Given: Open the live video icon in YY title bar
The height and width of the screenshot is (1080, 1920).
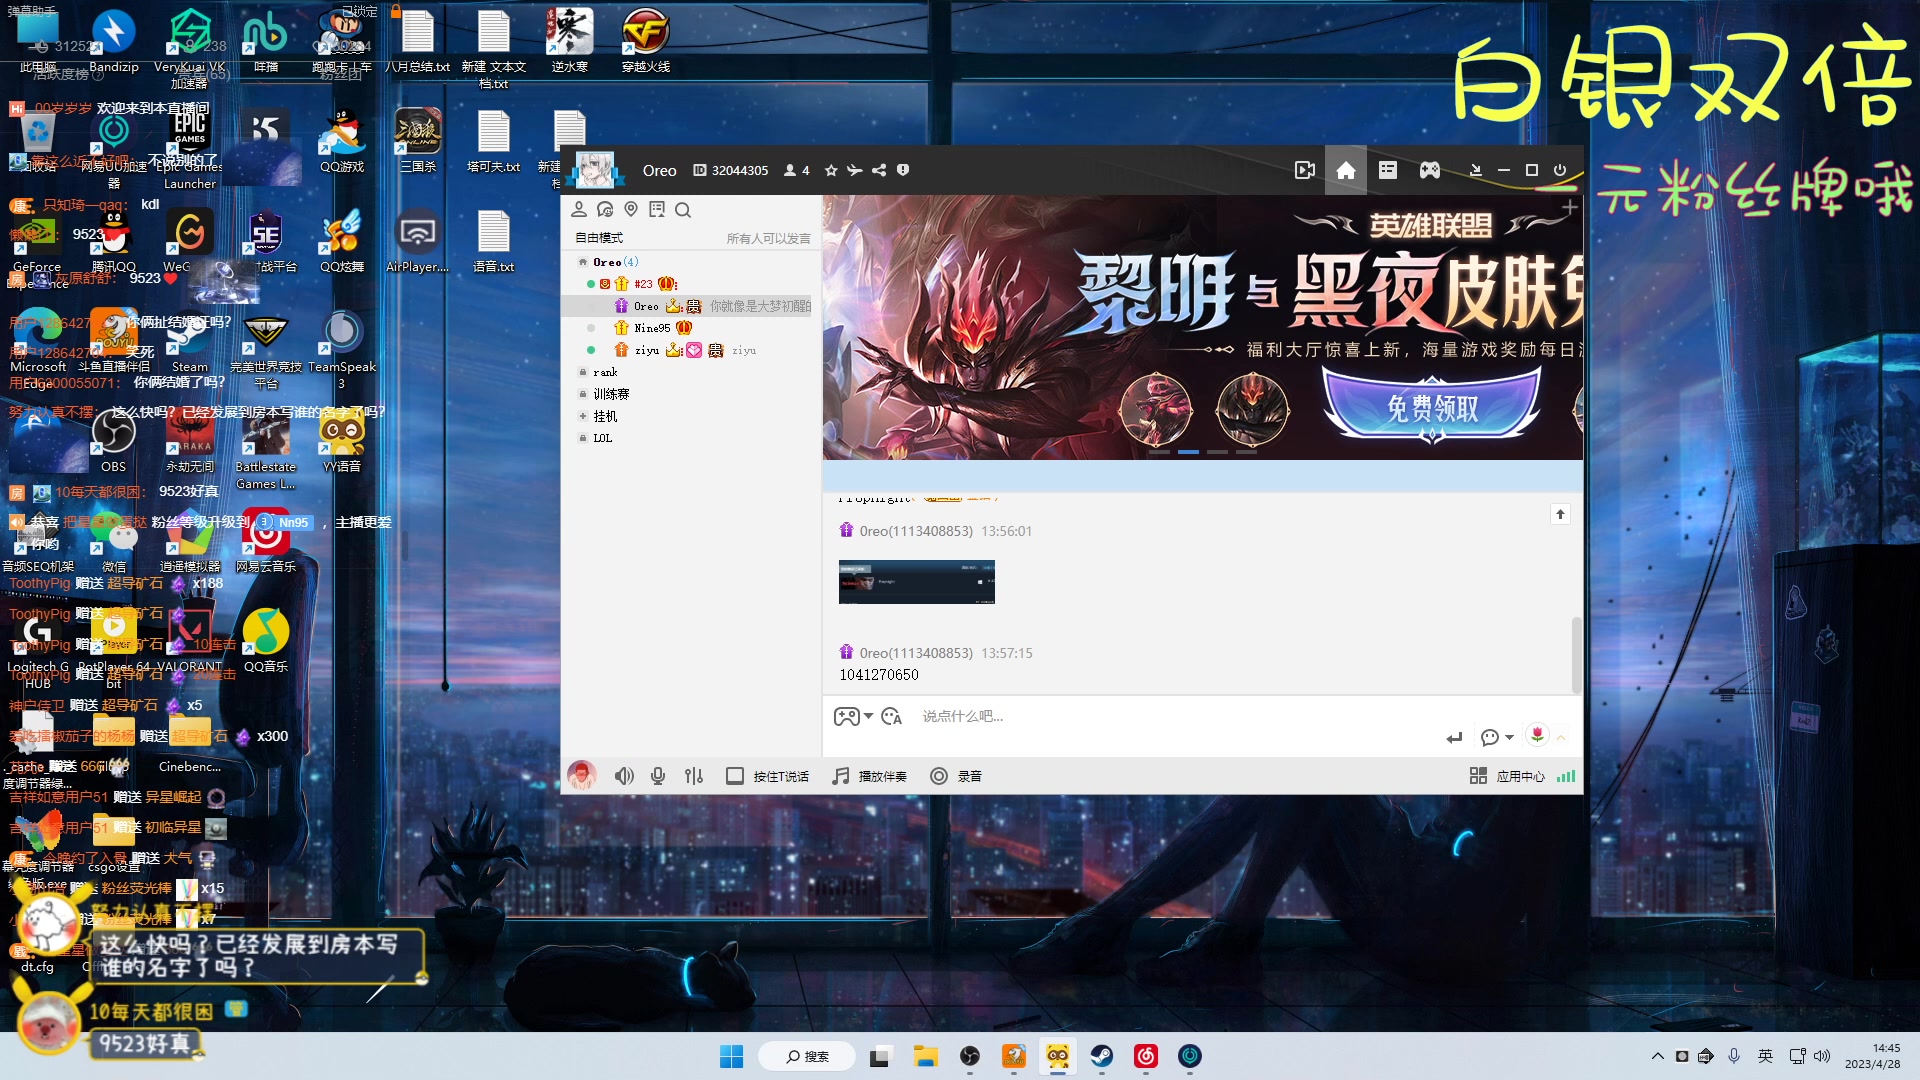Looking at the screenshot, I should [x=1304, y=170].
